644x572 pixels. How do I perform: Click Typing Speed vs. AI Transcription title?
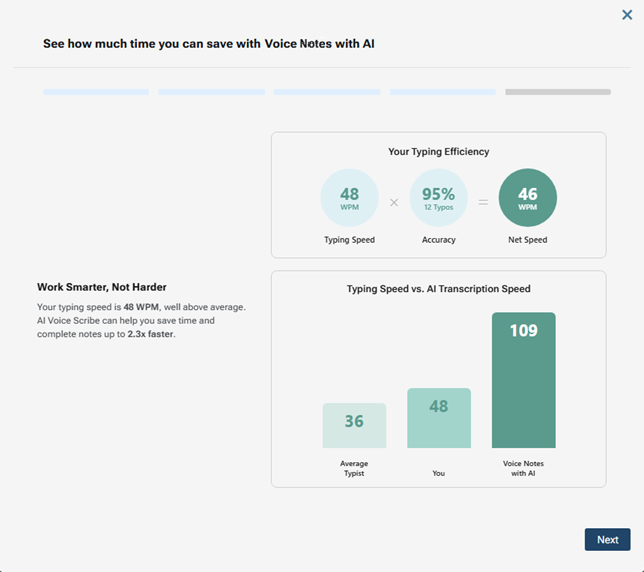tap(438, 289)
